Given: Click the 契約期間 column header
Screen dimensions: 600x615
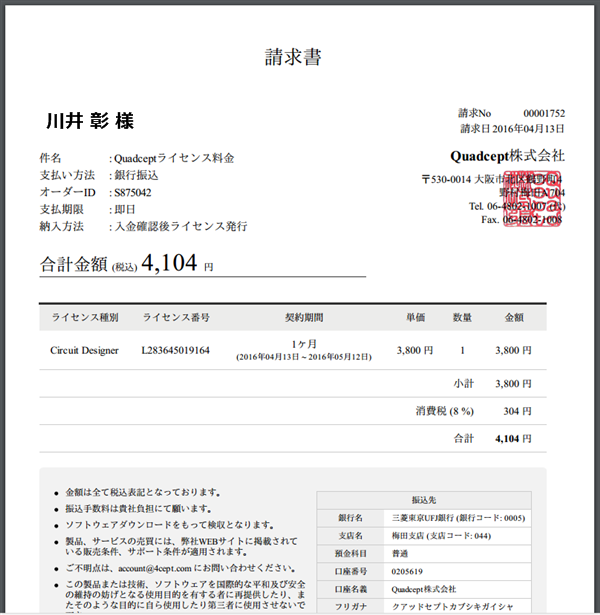Looking at the screenshot, I should pyautogui.click(x=304, y=317).
